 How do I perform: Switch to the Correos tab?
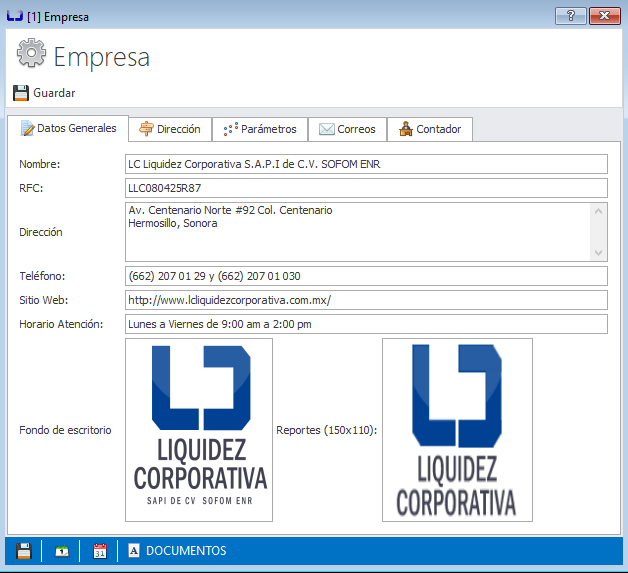347,129
